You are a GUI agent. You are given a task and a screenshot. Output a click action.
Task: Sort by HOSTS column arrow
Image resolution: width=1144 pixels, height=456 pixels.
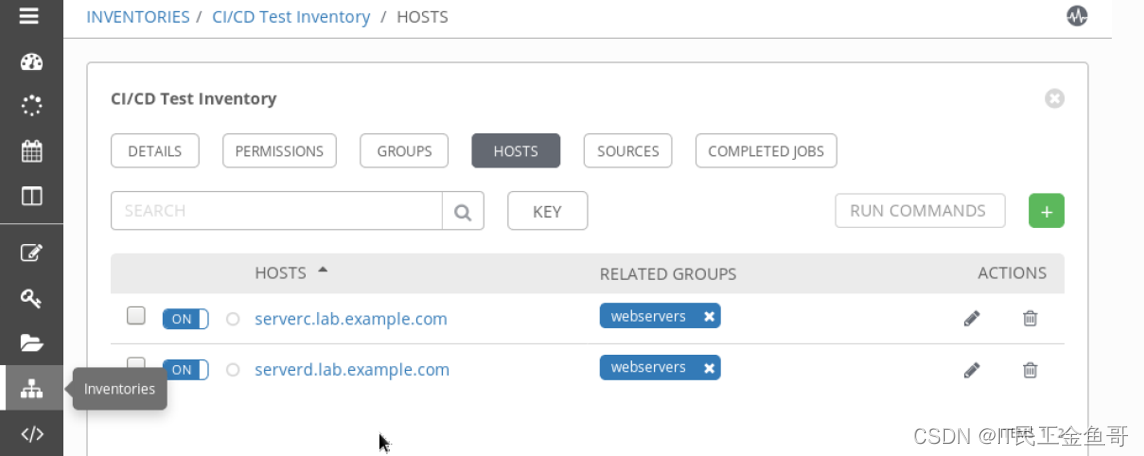(322, 271)
